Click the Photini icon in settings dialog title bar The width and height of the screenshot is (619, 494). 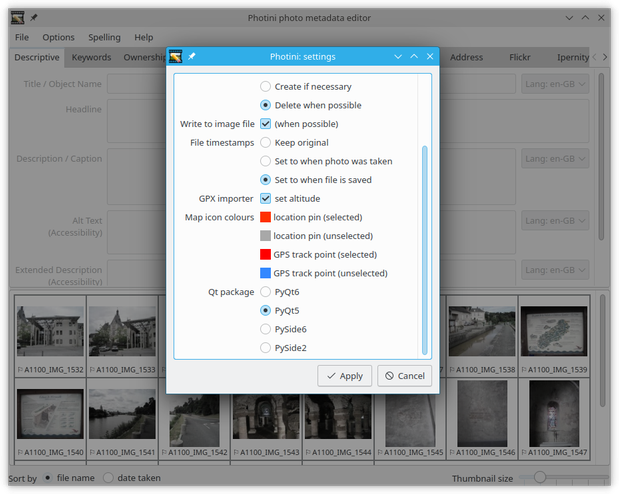click(176, 56)
